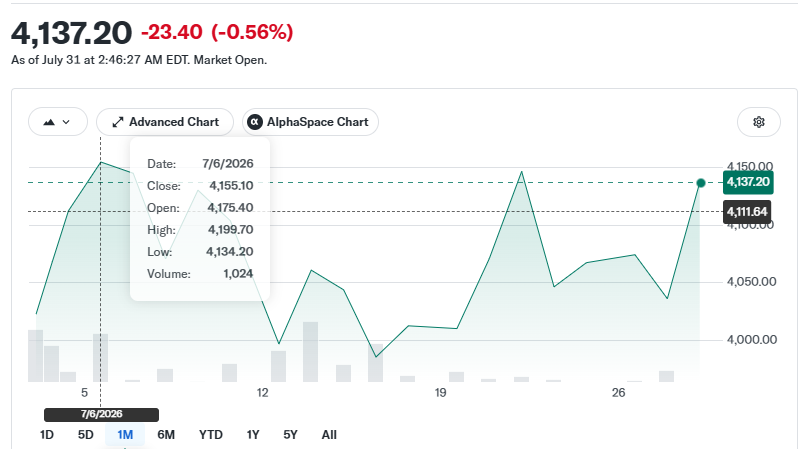The image size is (802, 449).
Task: Click the tallest volume bar near 12
Action: click(x=310, y=352)
